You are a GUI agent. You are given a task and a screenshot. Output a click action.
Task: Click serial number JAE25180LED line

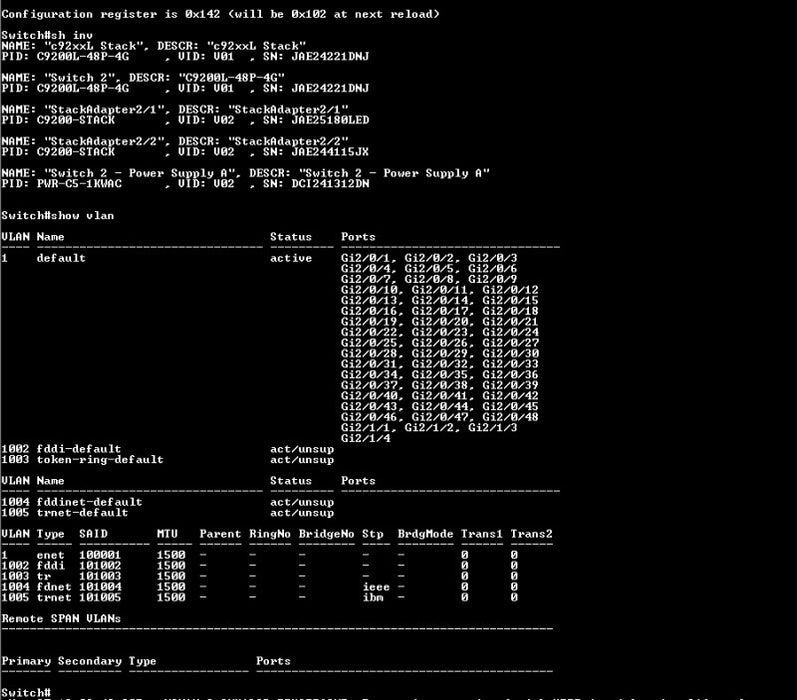coord(185,120)
